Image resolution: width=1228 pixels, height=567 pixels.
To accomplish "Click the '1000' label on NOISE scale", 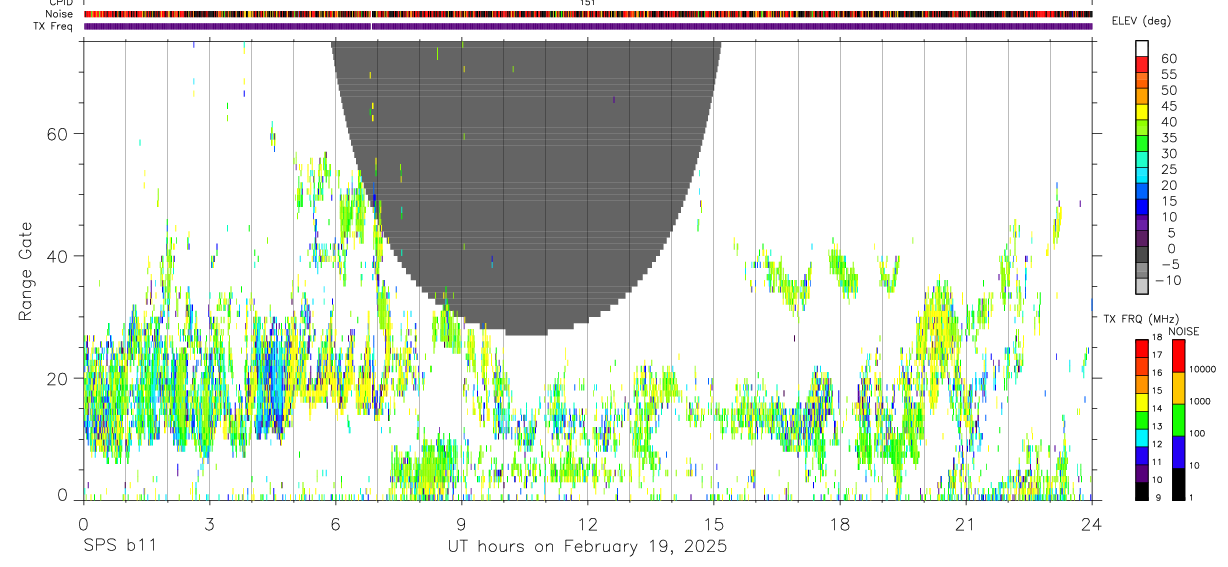I will tap(1199, 401).
